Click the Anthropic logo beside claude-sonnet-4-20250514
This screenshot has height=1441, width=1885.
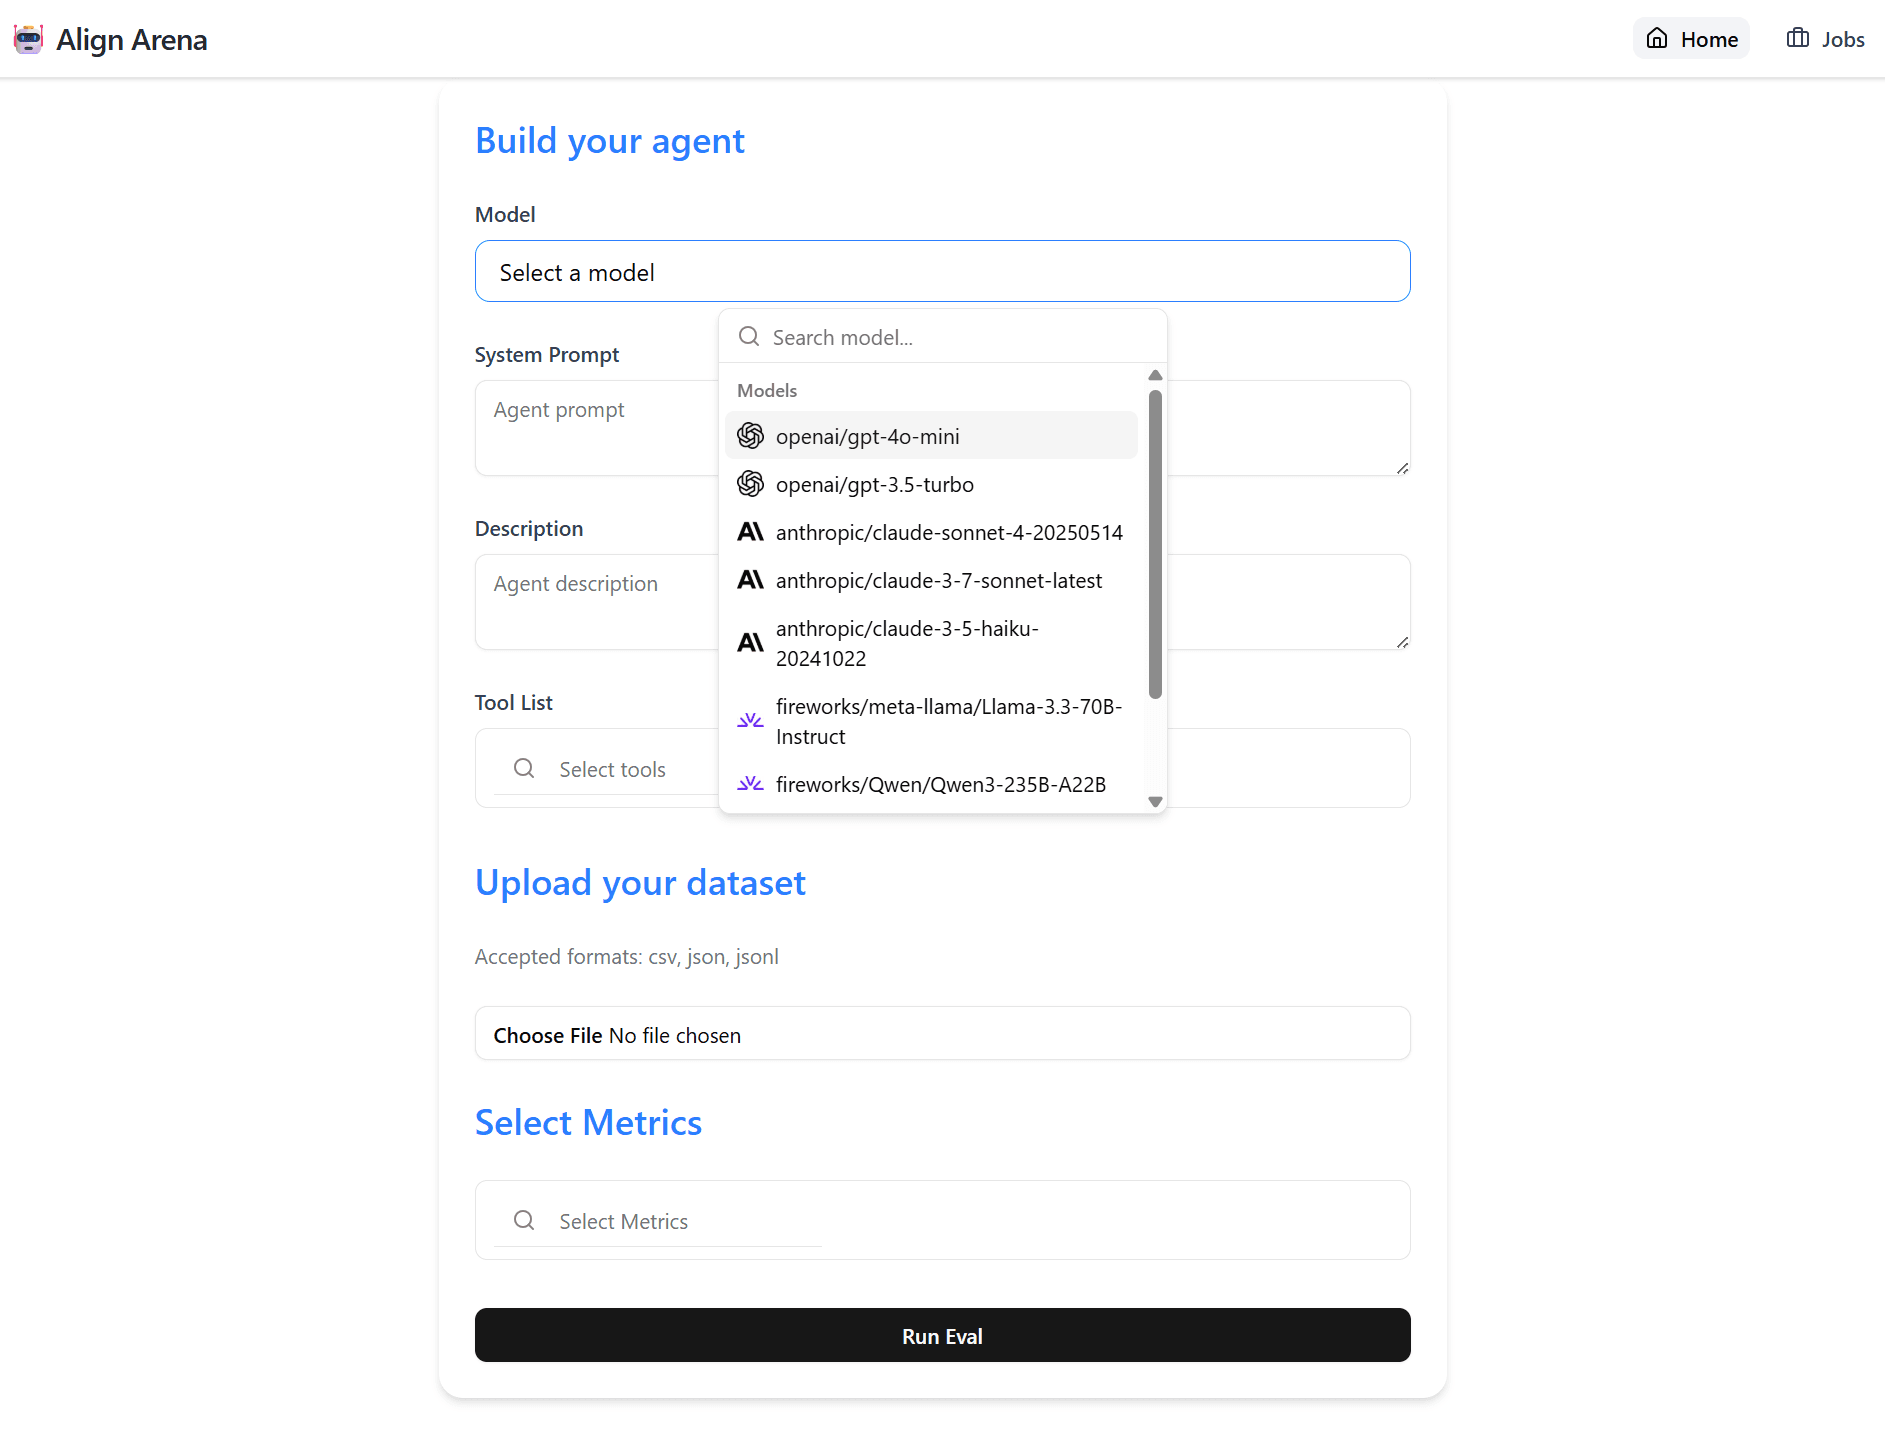[750, 532]
